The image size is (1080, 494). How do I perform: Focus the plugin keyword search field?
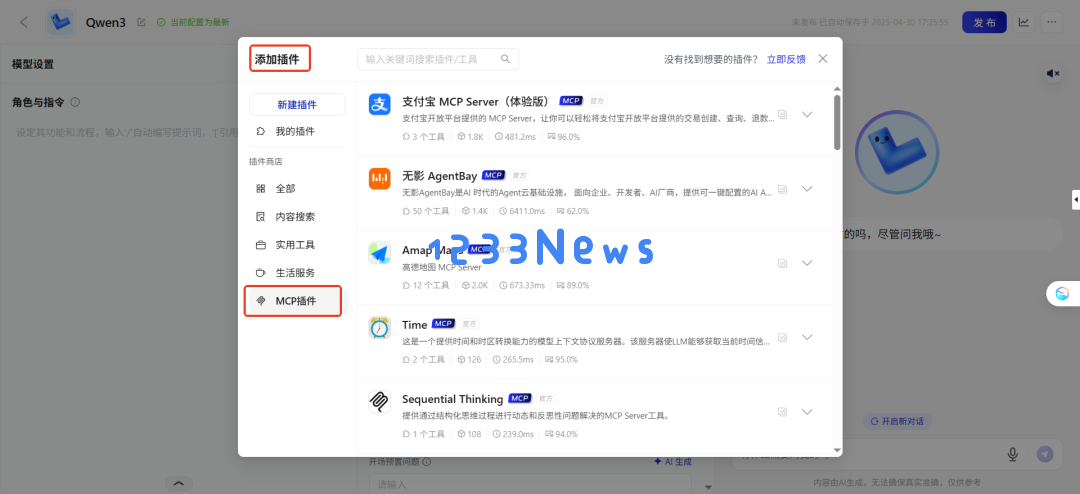[437, 59]
